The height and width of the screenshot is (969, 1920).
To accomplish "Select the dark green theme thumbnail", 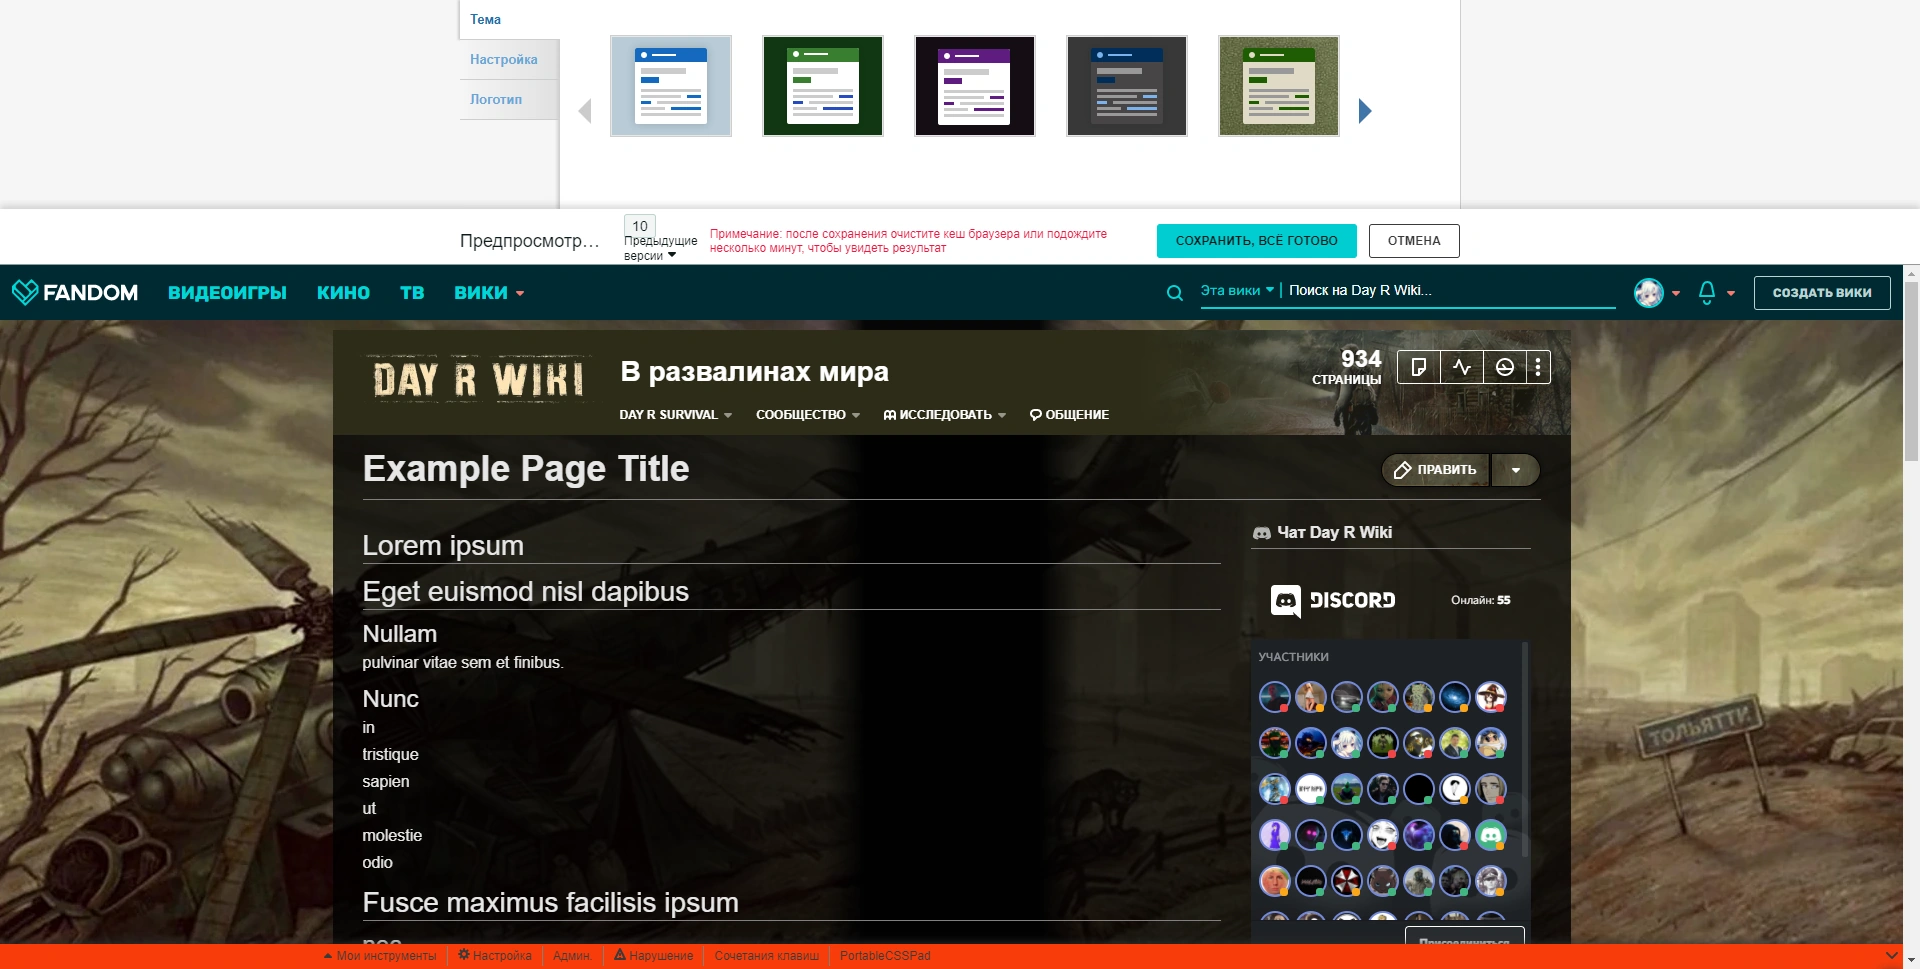I will click(823, 86).
